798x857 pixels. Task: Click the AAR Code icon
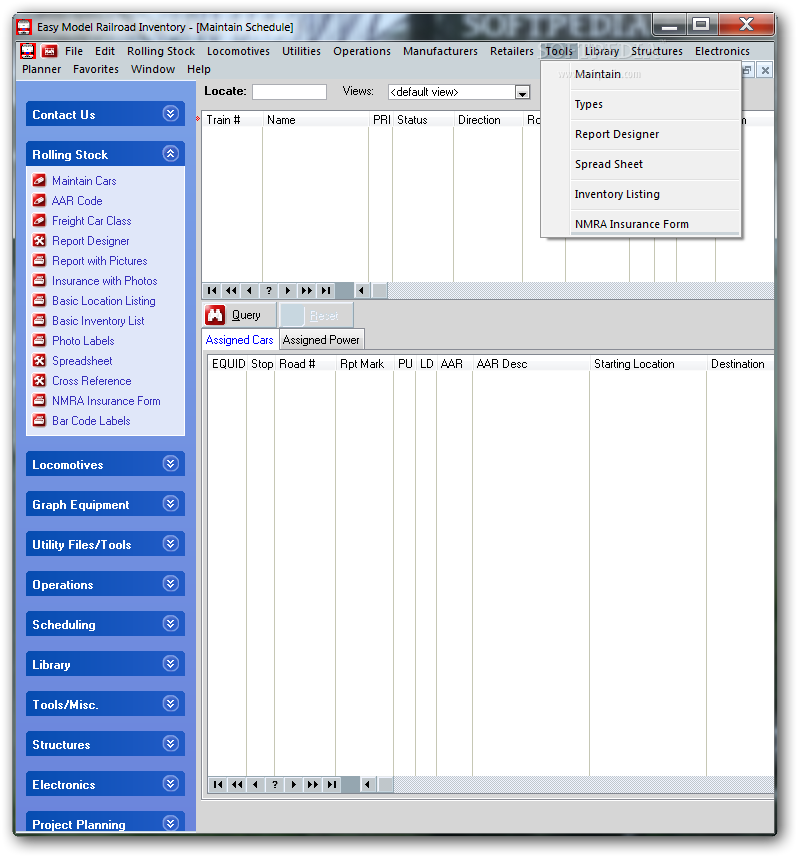pyautogui.click(x=39, y=201)
